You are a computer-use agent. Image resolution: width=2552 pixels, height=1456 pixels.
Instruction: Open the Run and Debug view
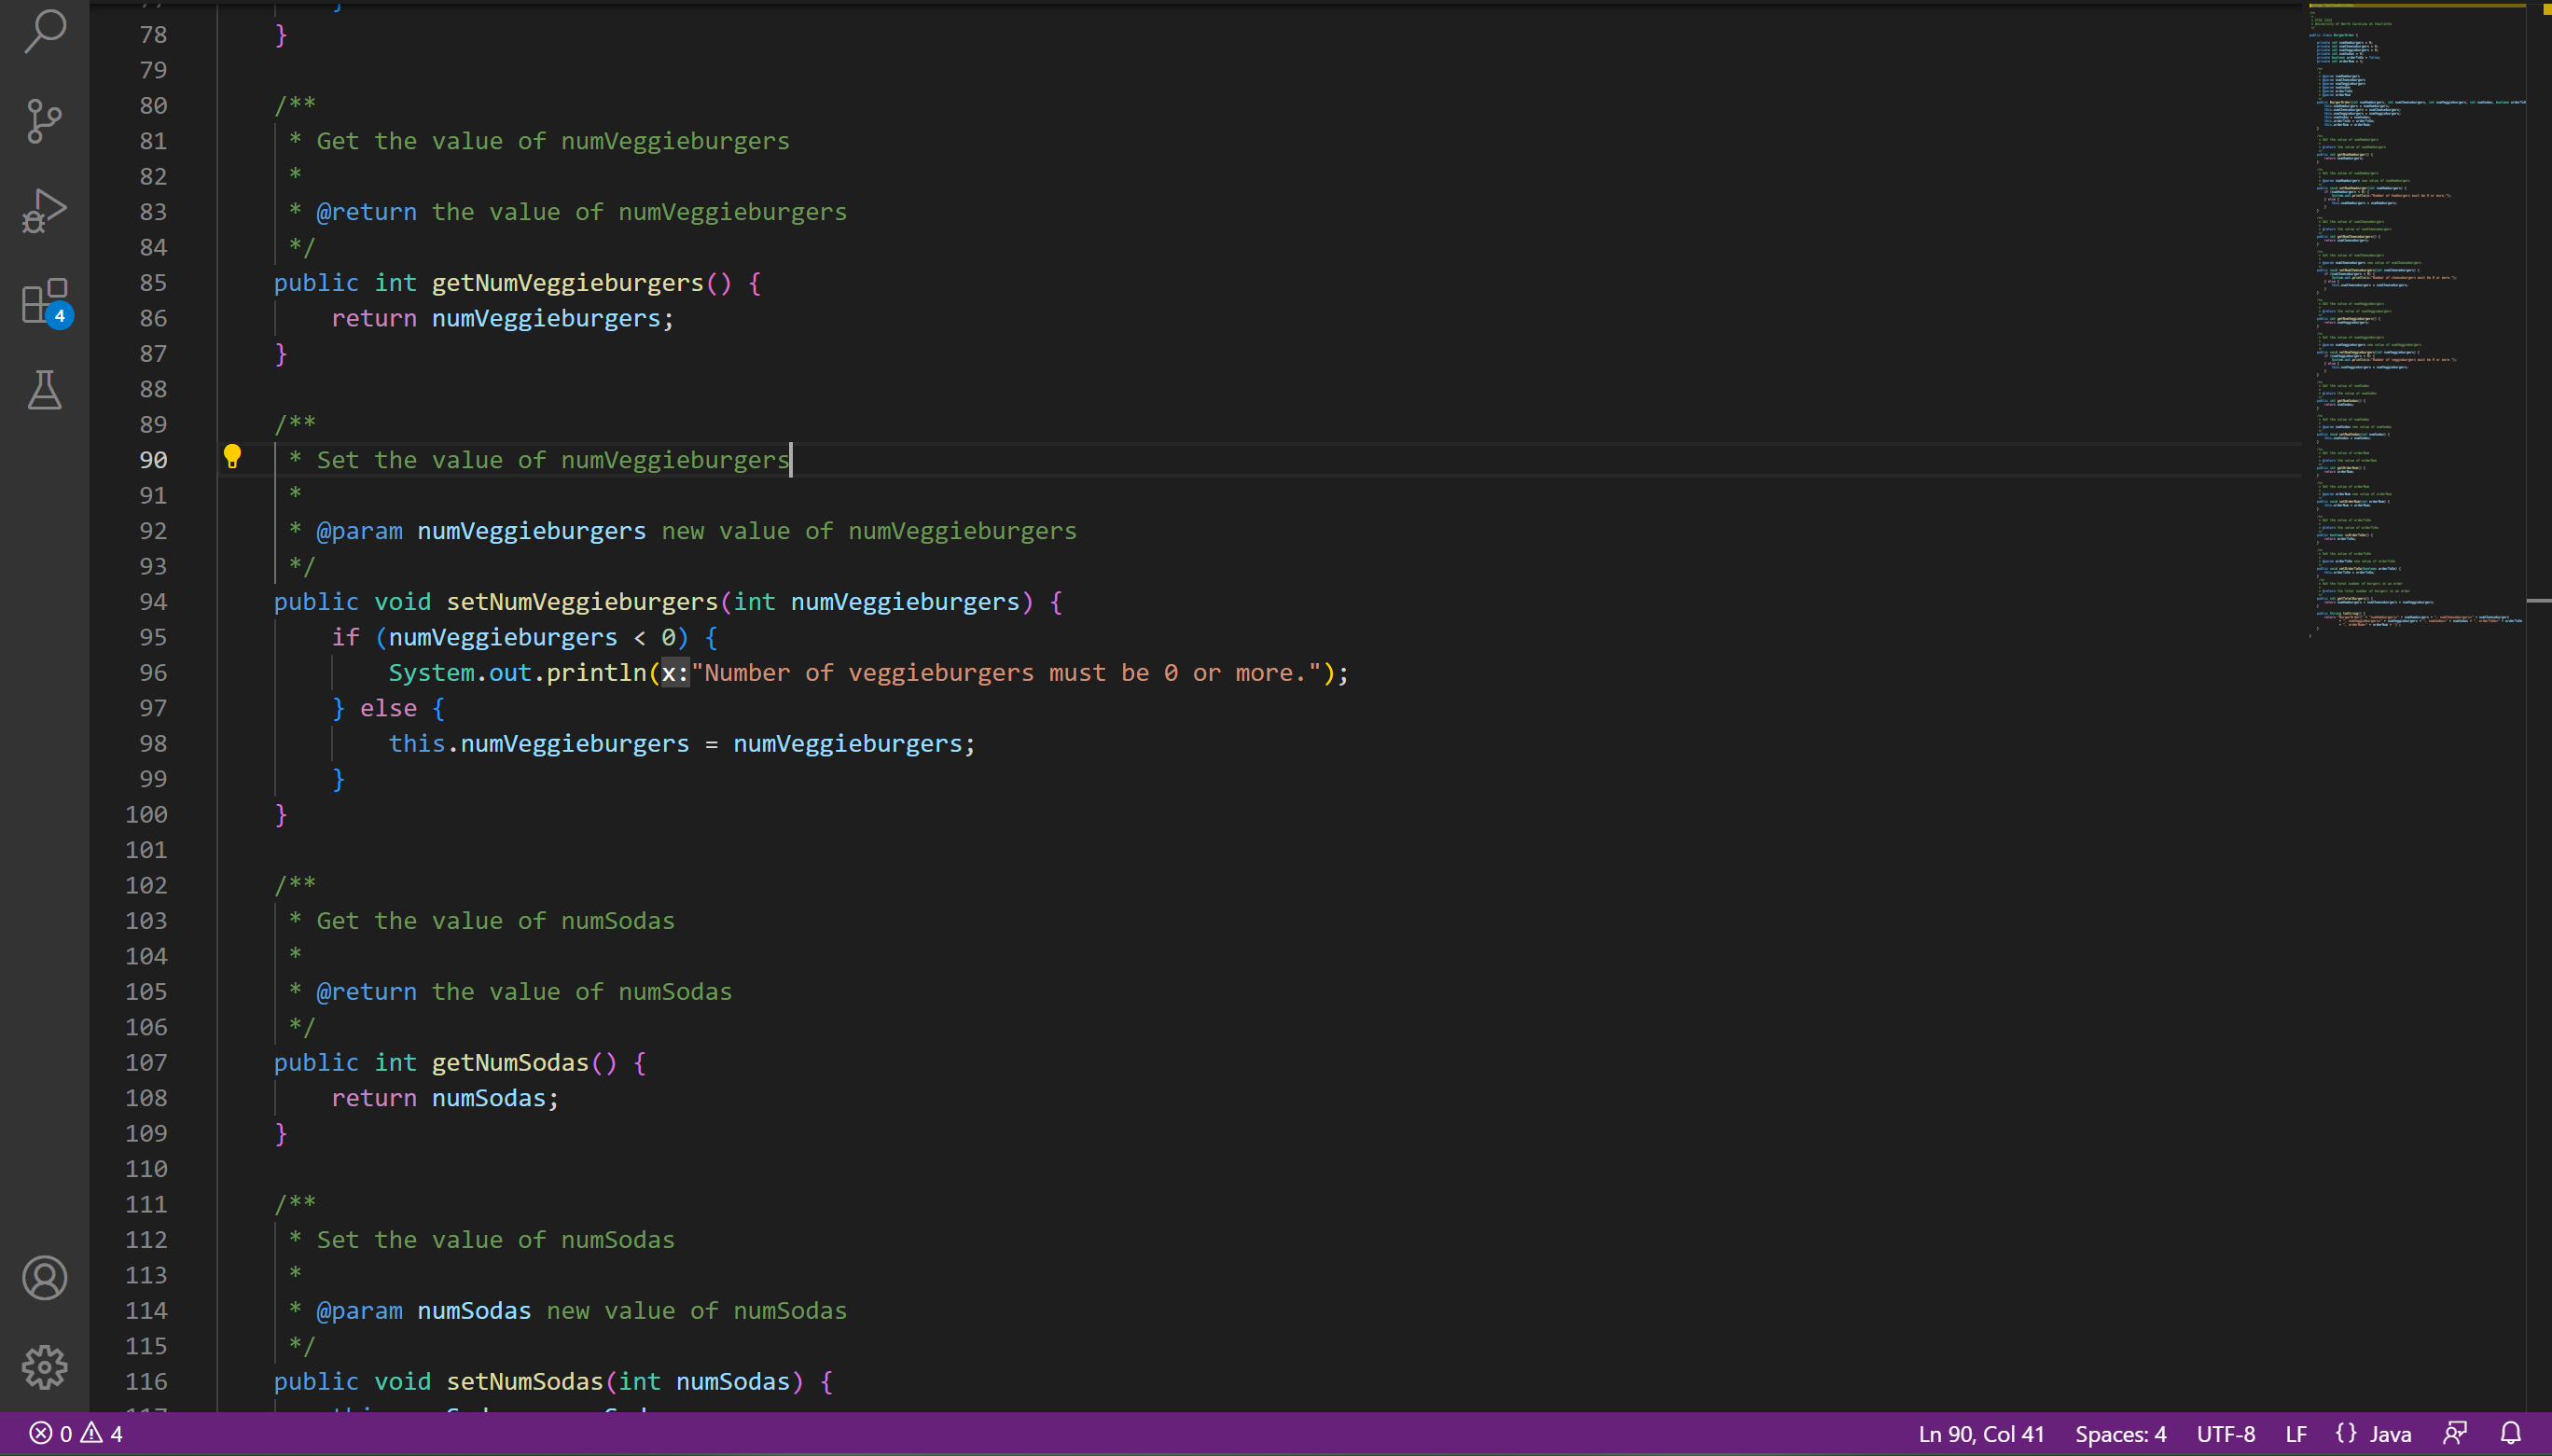(44, 211)
